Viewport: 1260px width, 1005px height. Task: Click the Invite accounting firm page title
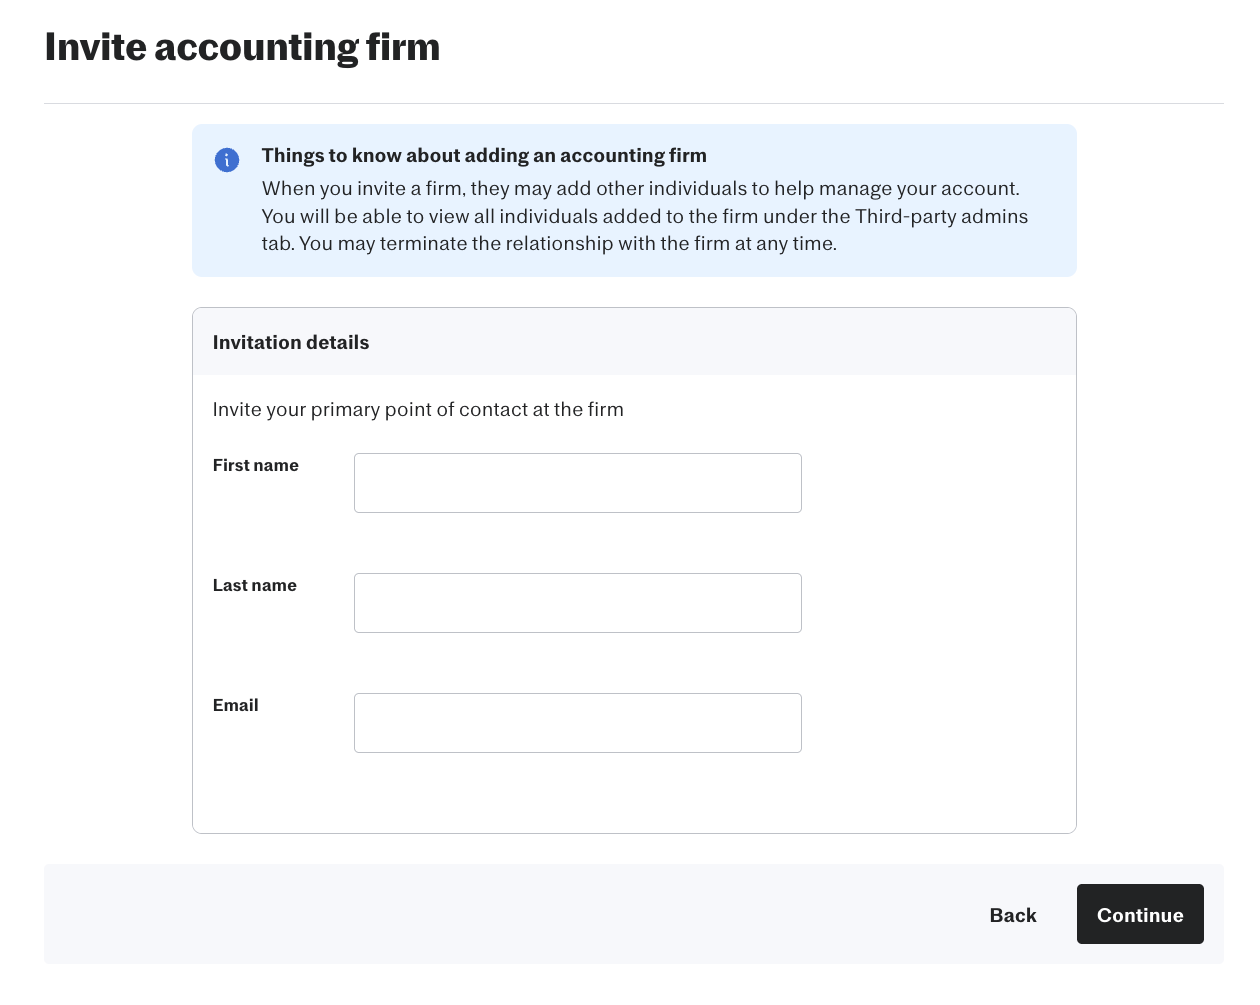pyautogui.click(x=242, y=47)
